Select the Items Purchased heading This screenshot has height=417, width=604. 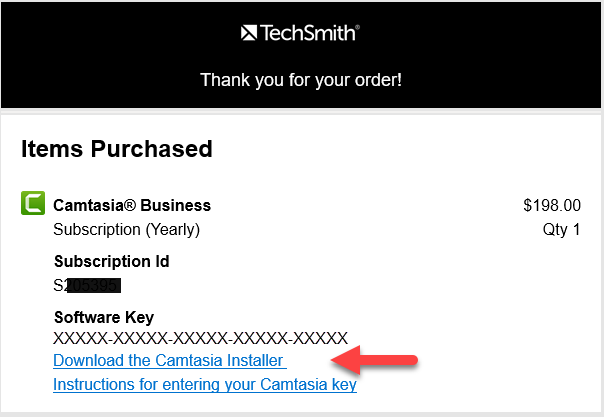[117, 149]
